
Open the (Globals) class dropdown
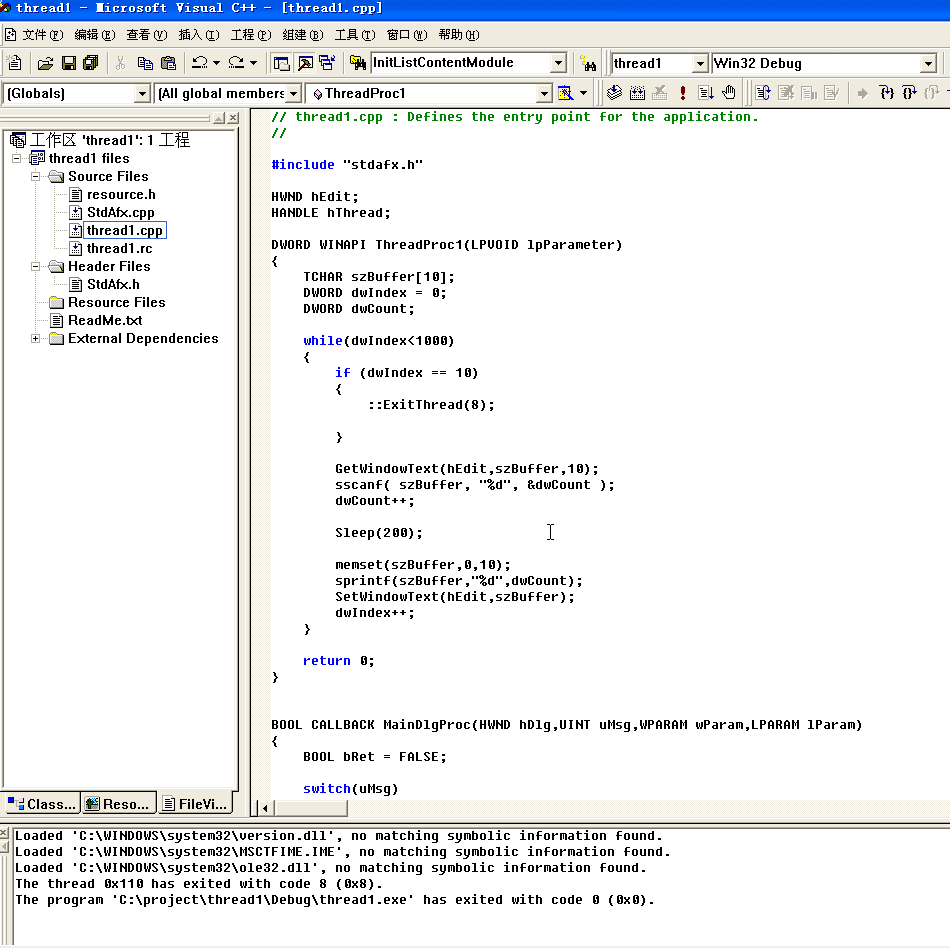coord(141,94)
